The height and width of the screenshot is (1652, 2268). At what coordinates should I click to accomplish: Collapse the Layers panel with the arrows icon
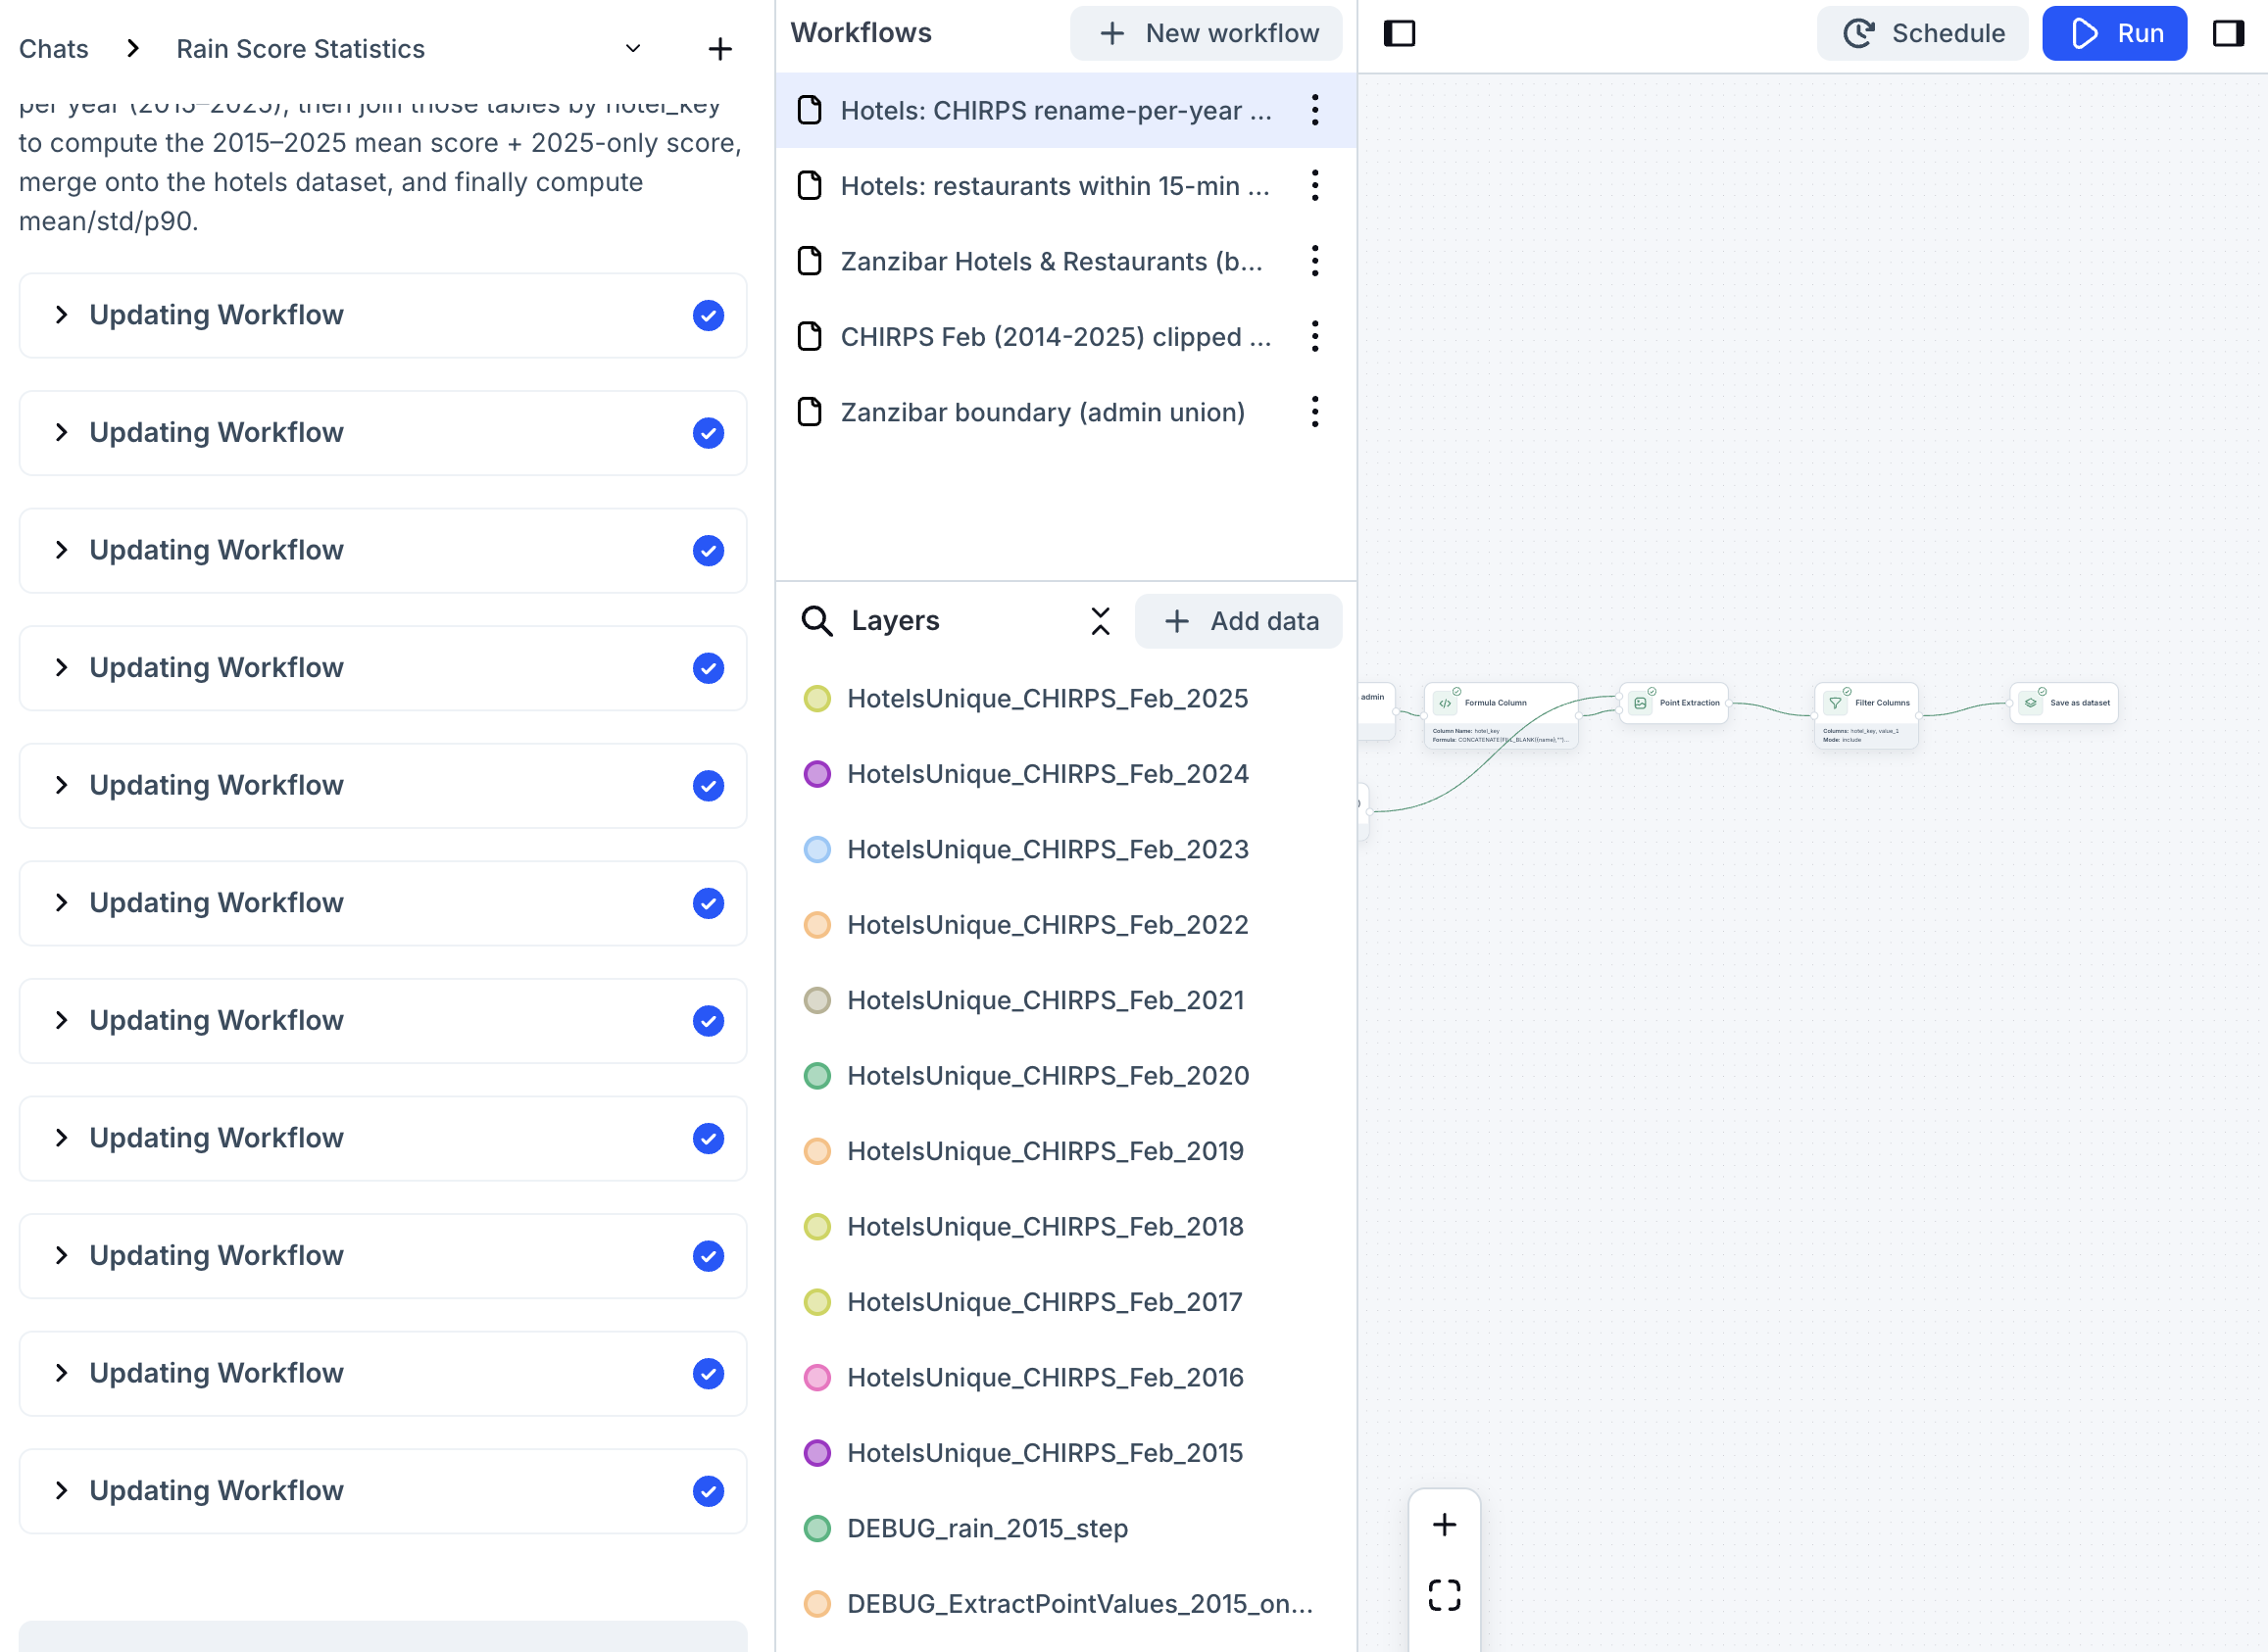1100,621
